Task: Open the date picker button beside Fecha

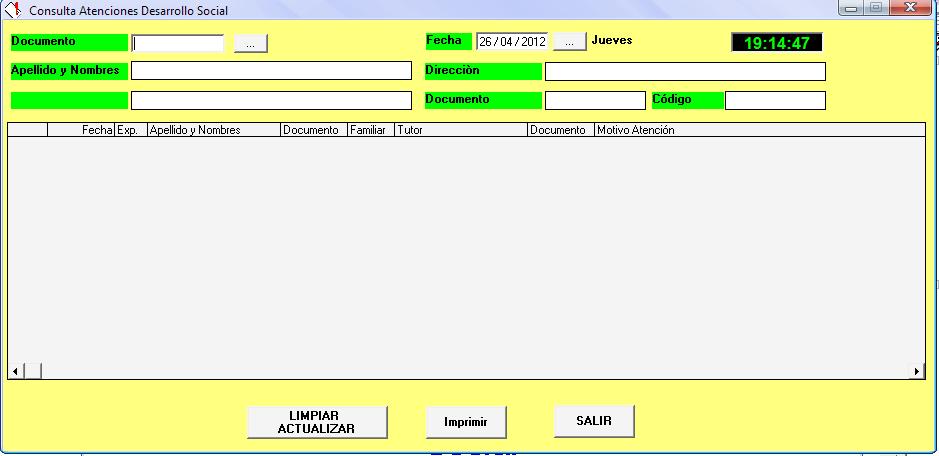Action: coord(568,42)
